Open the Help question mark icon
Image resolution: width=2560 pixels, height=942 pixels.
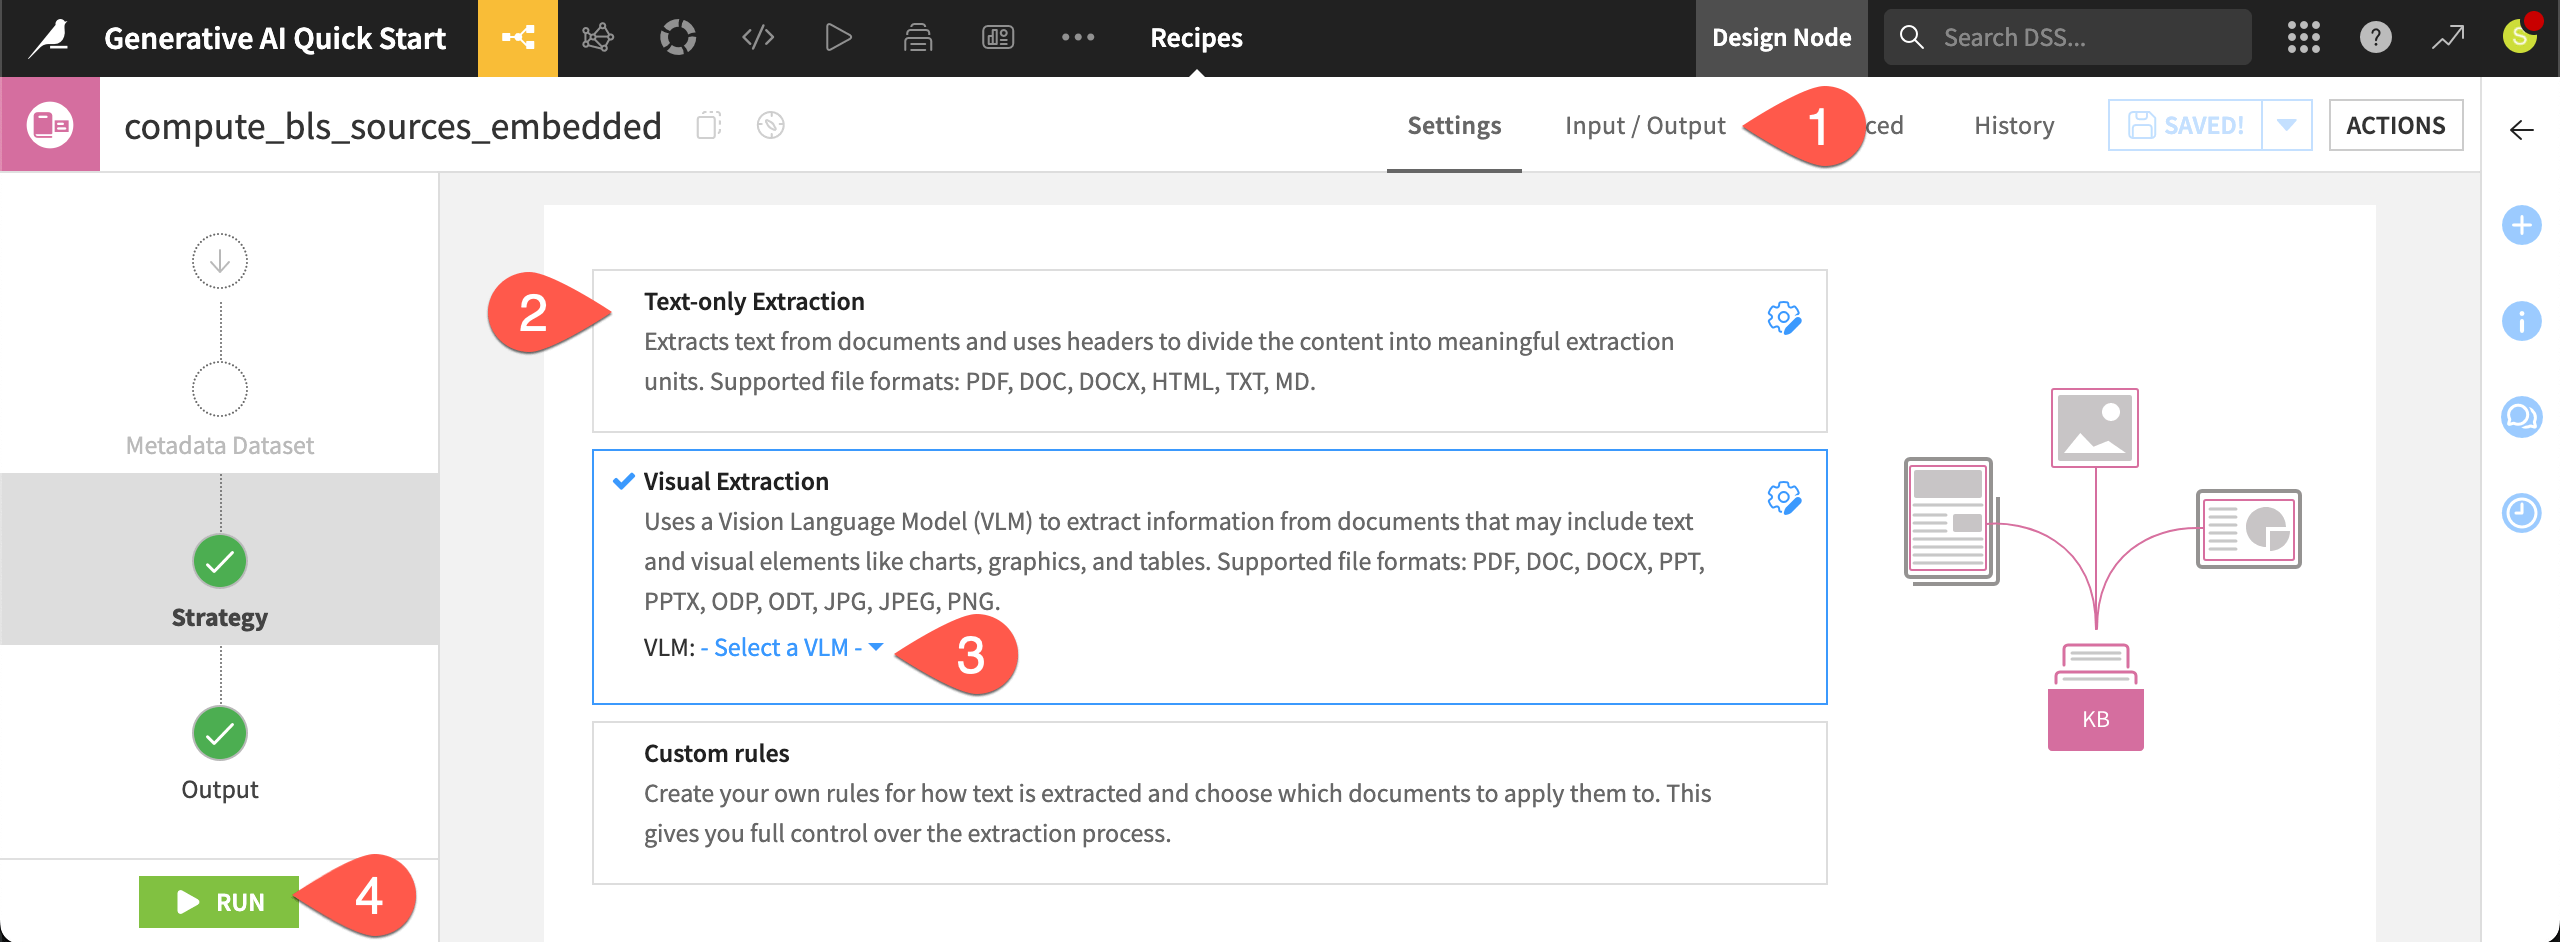2377,38
